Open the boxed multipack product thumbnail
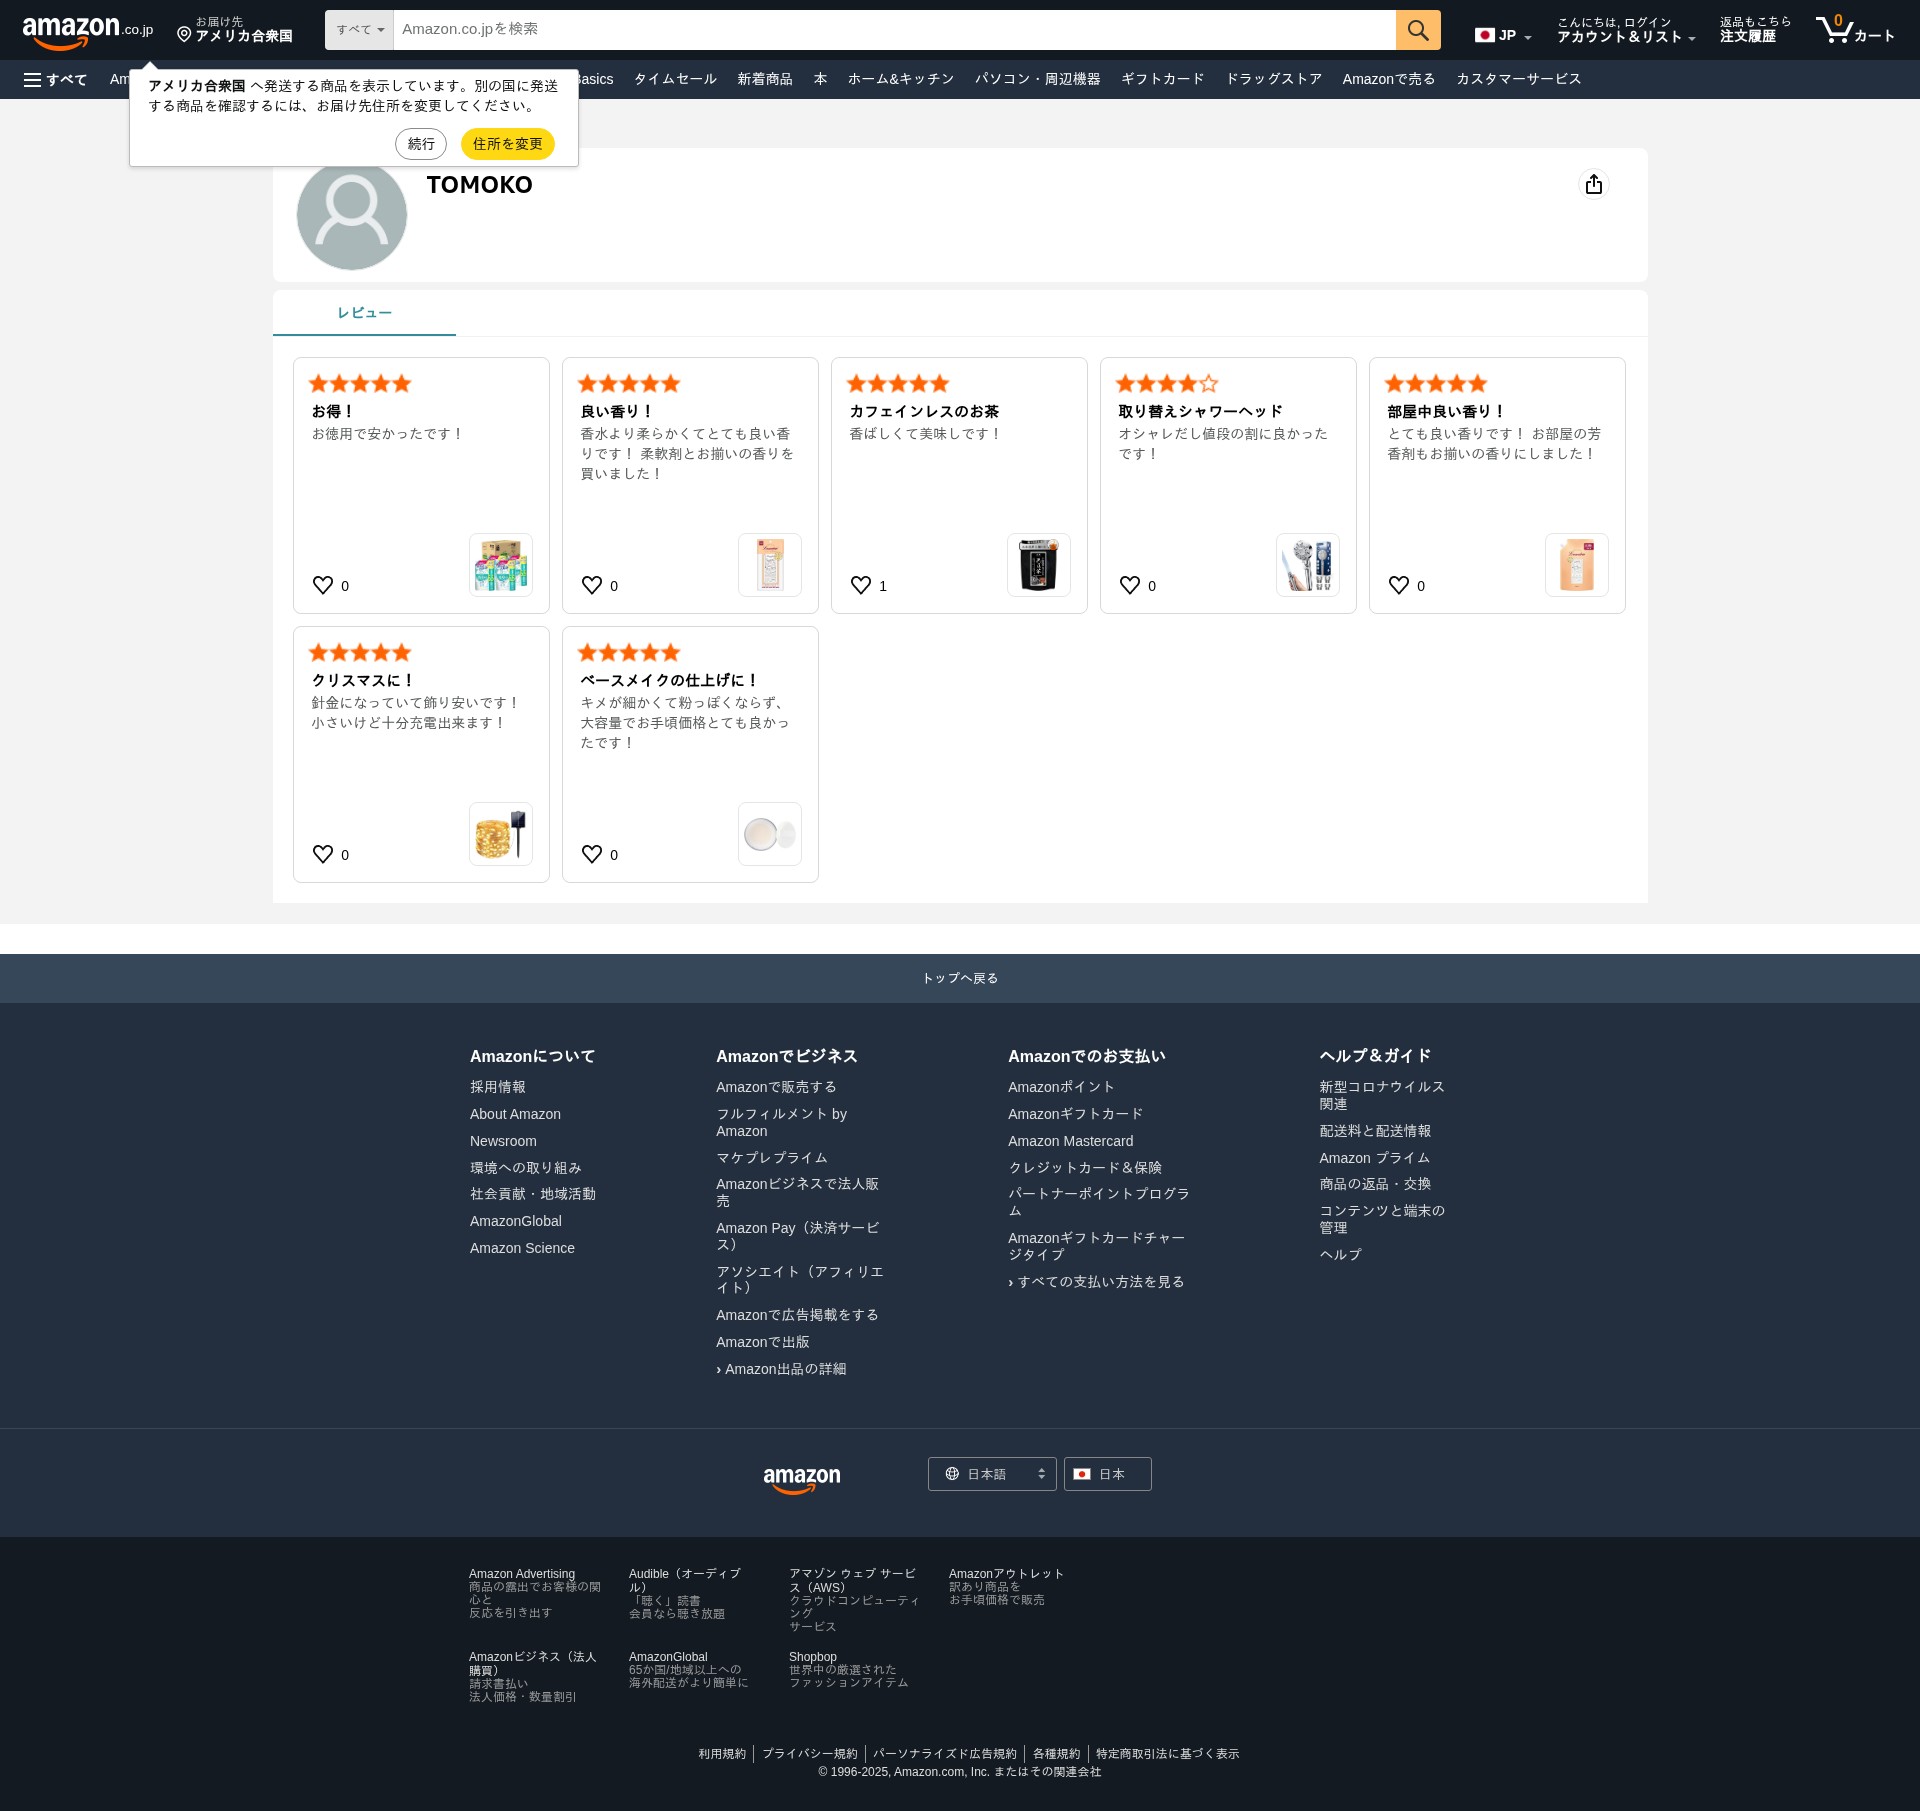The width and height of the screenshot is (1920, 1811). pos(501,565)
